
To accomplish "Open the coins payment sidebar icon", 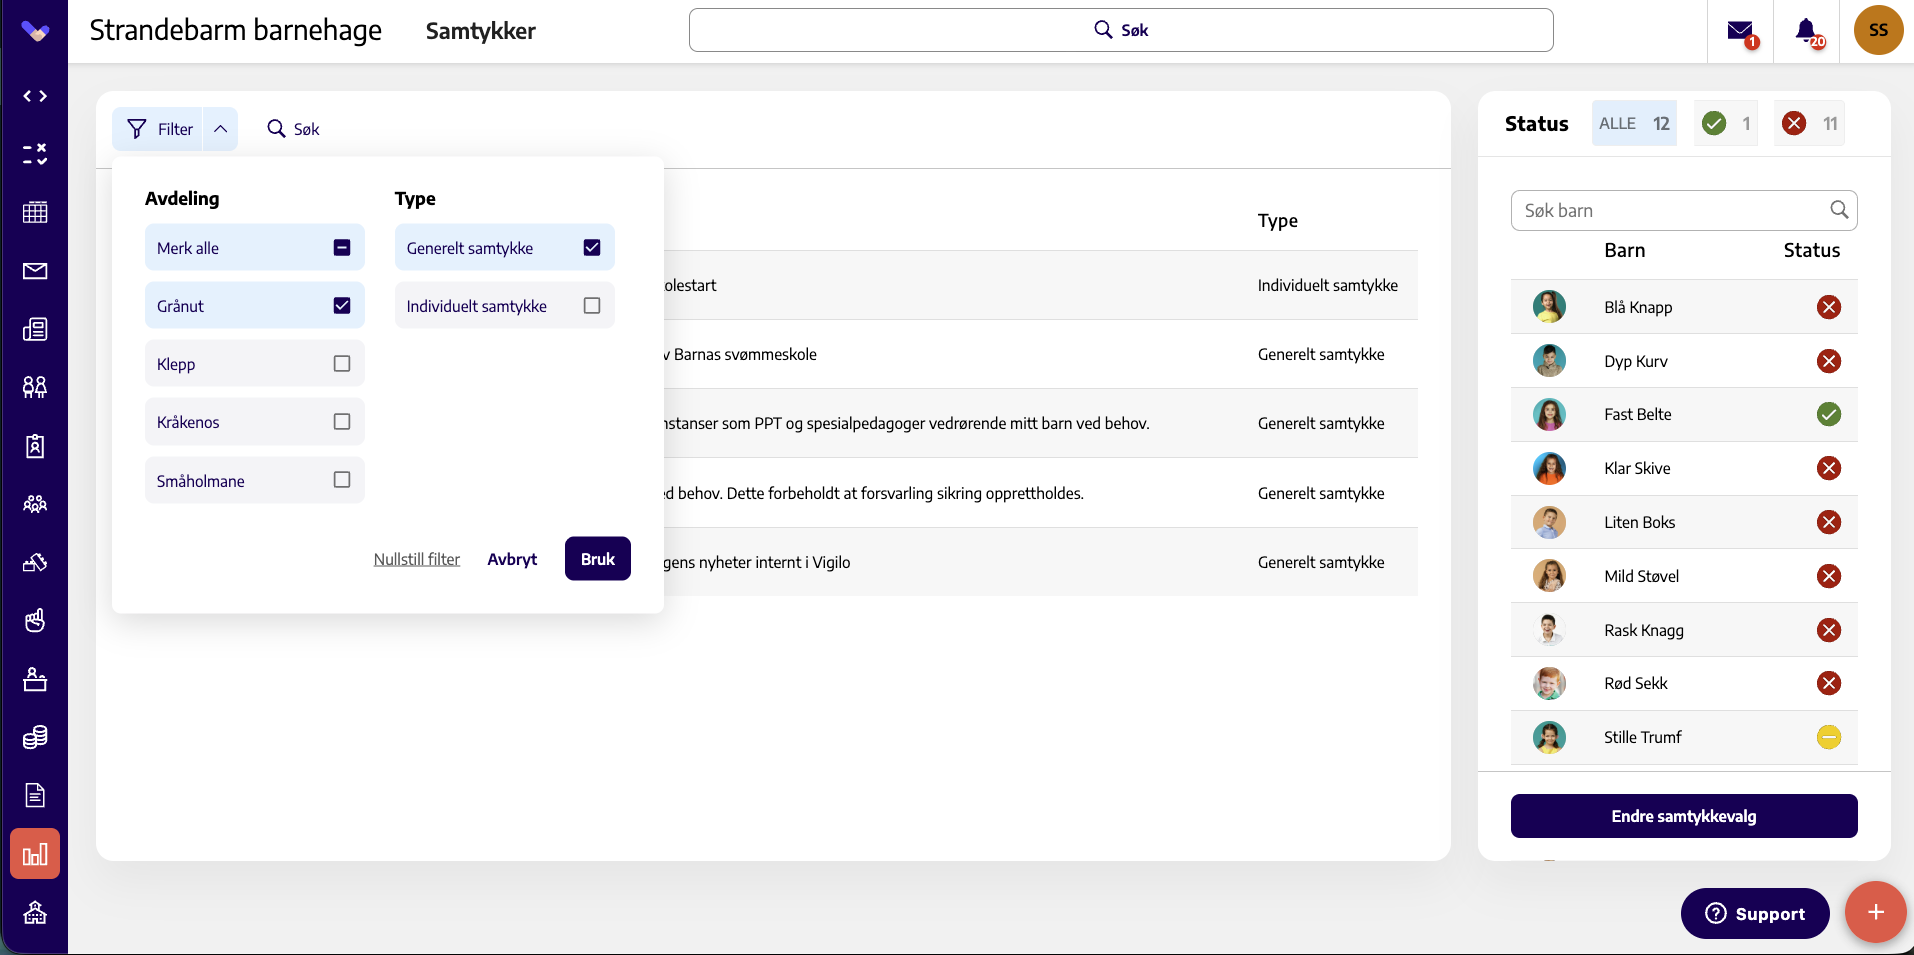I will coord(35,738).
